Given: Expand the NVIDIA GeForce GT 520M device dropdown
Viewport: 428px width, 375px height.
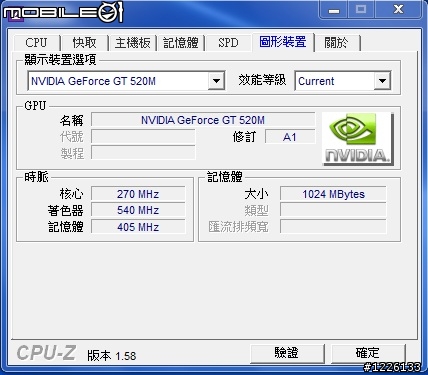Looking at the screenshot, I should tap(216, 81).
